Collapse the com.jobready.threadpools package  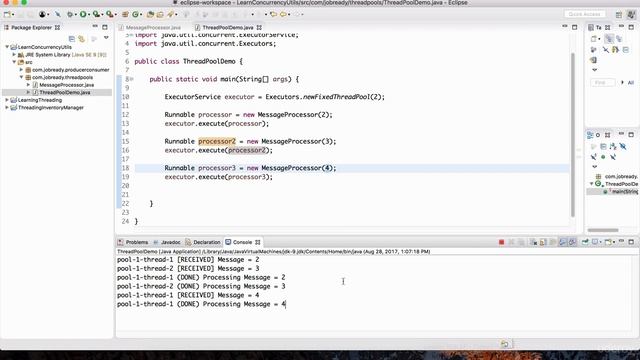(22, 77)
